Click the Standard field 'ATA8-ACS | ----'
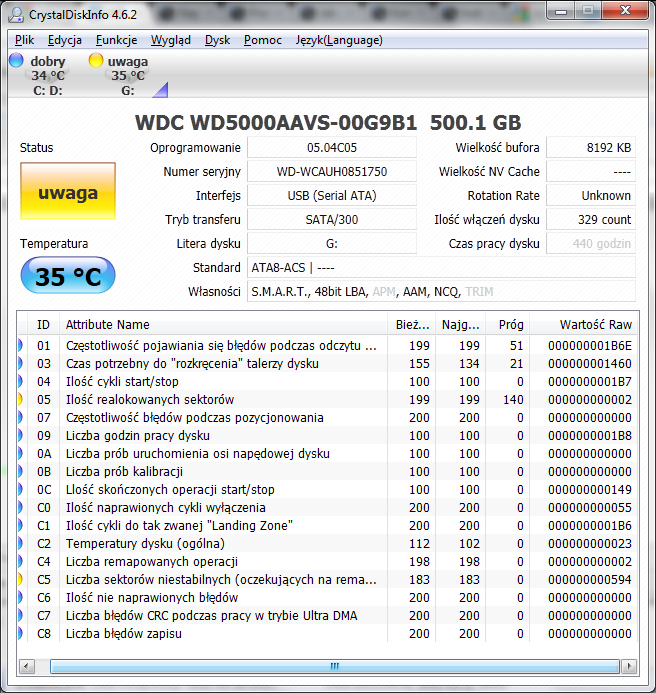This screenshot has height=693, width=656. click(441, 267)
